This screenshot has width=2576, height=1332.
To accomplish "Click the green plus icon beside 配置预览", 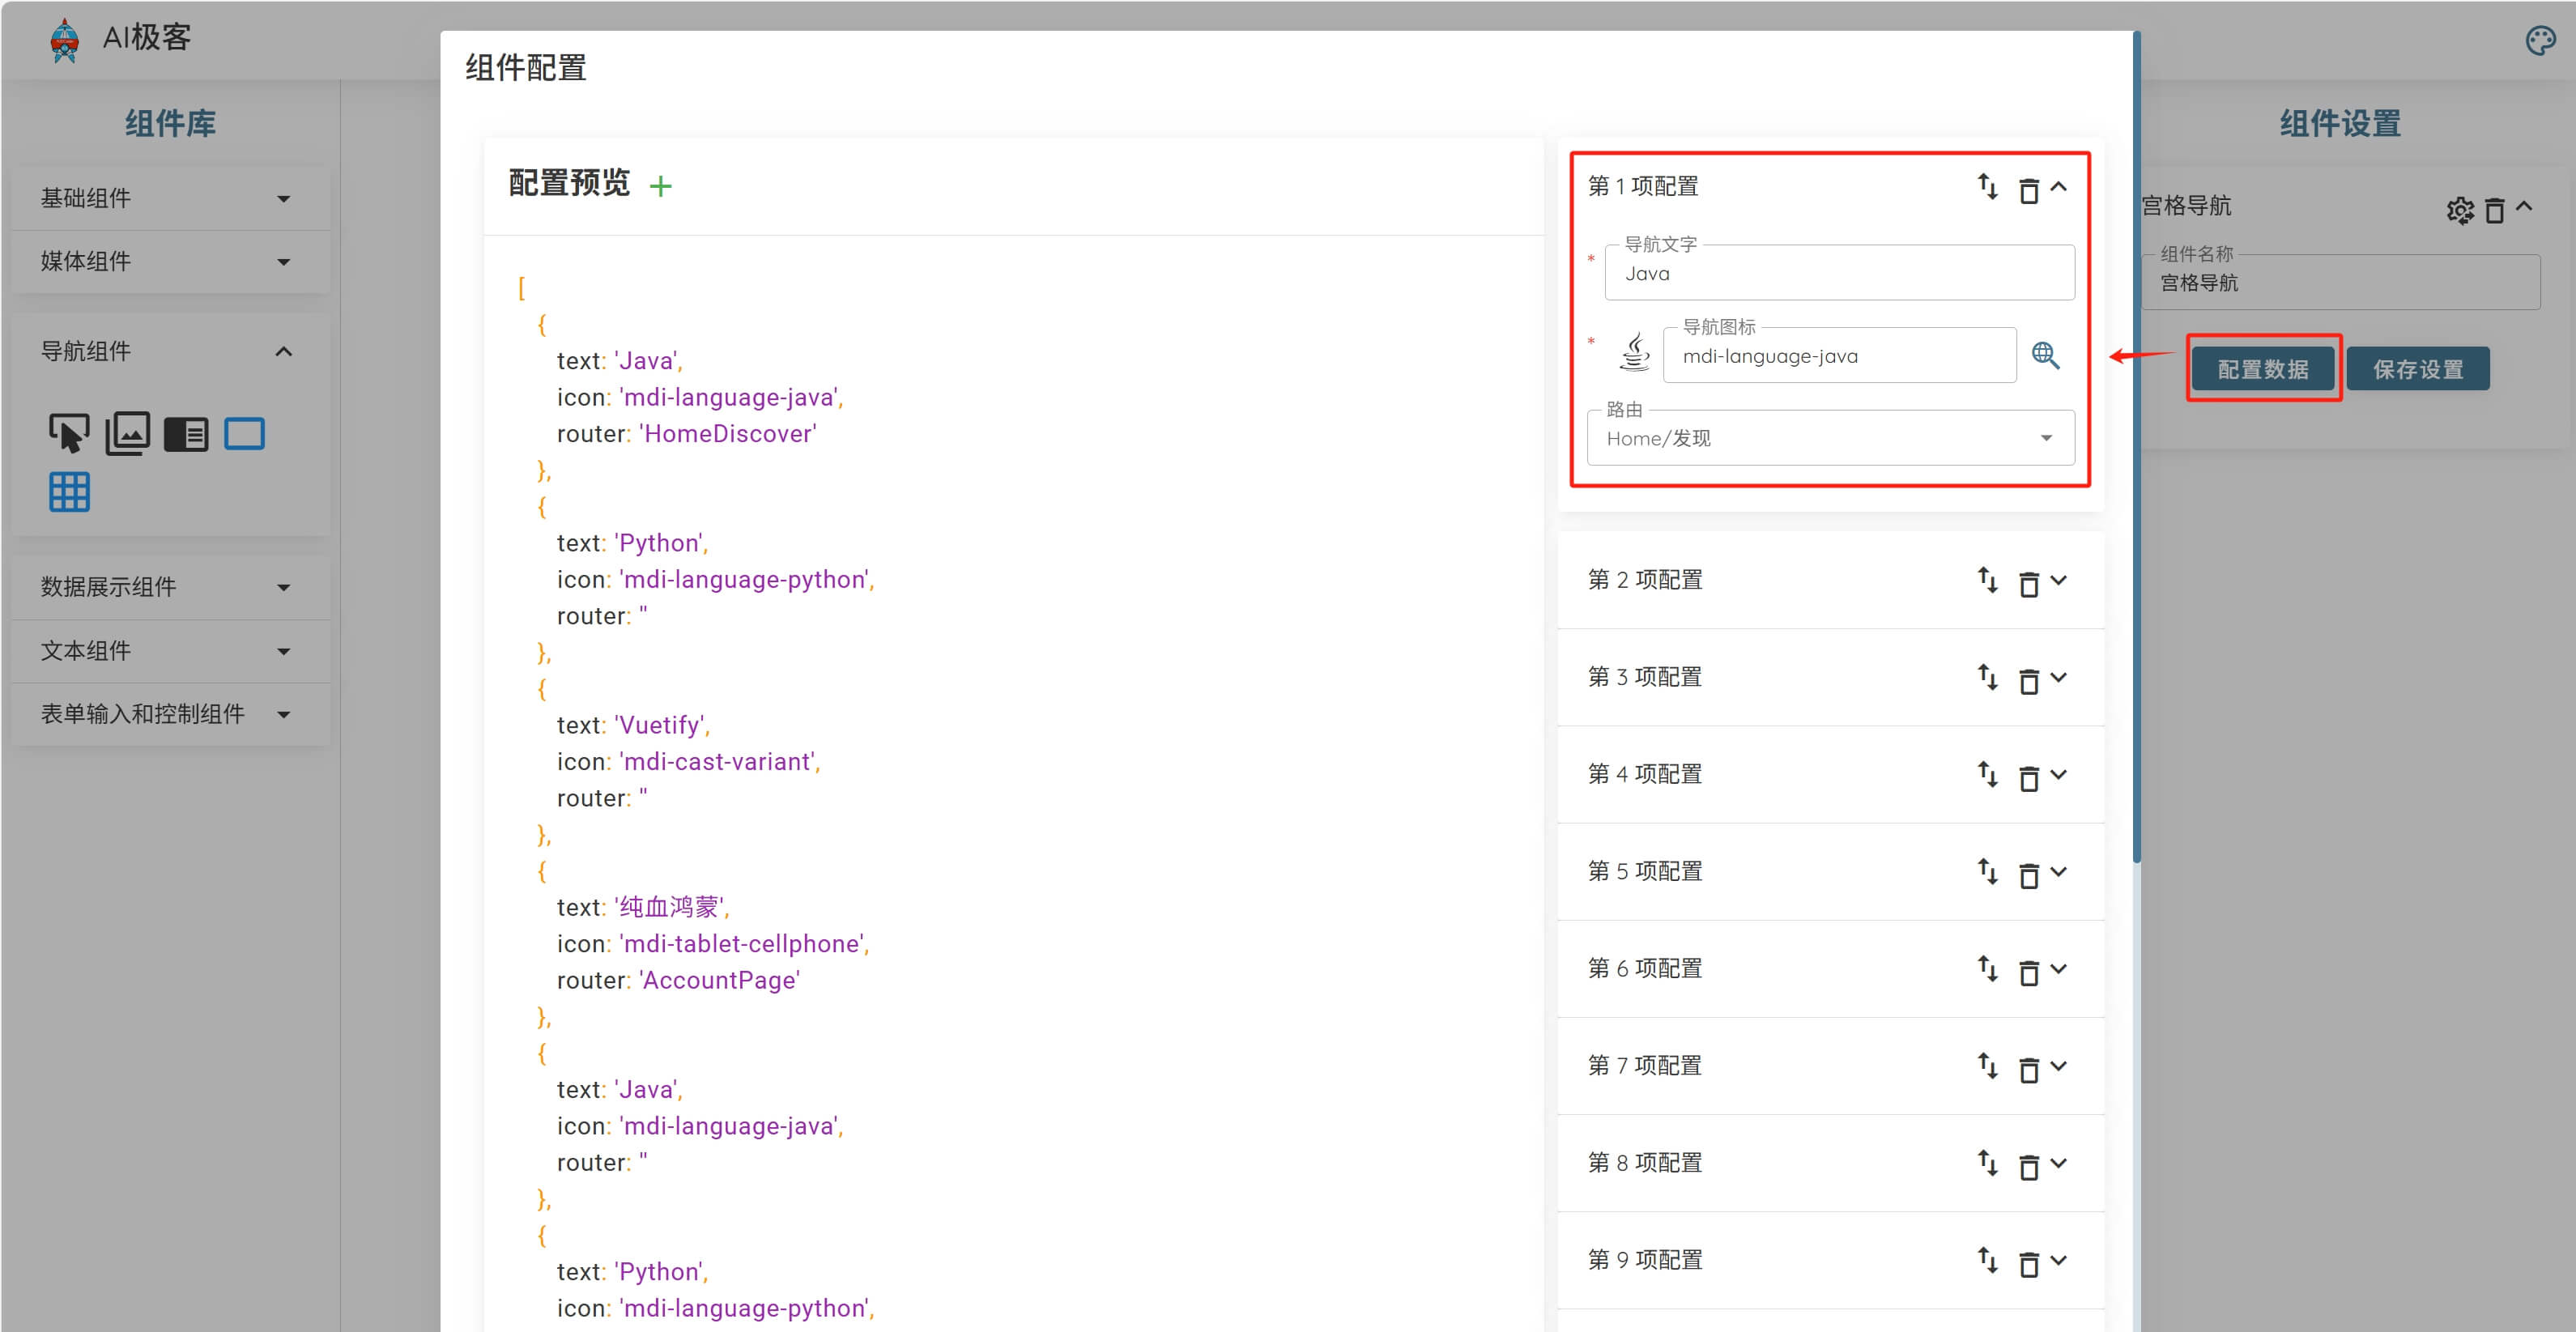I will click(660, 186).
